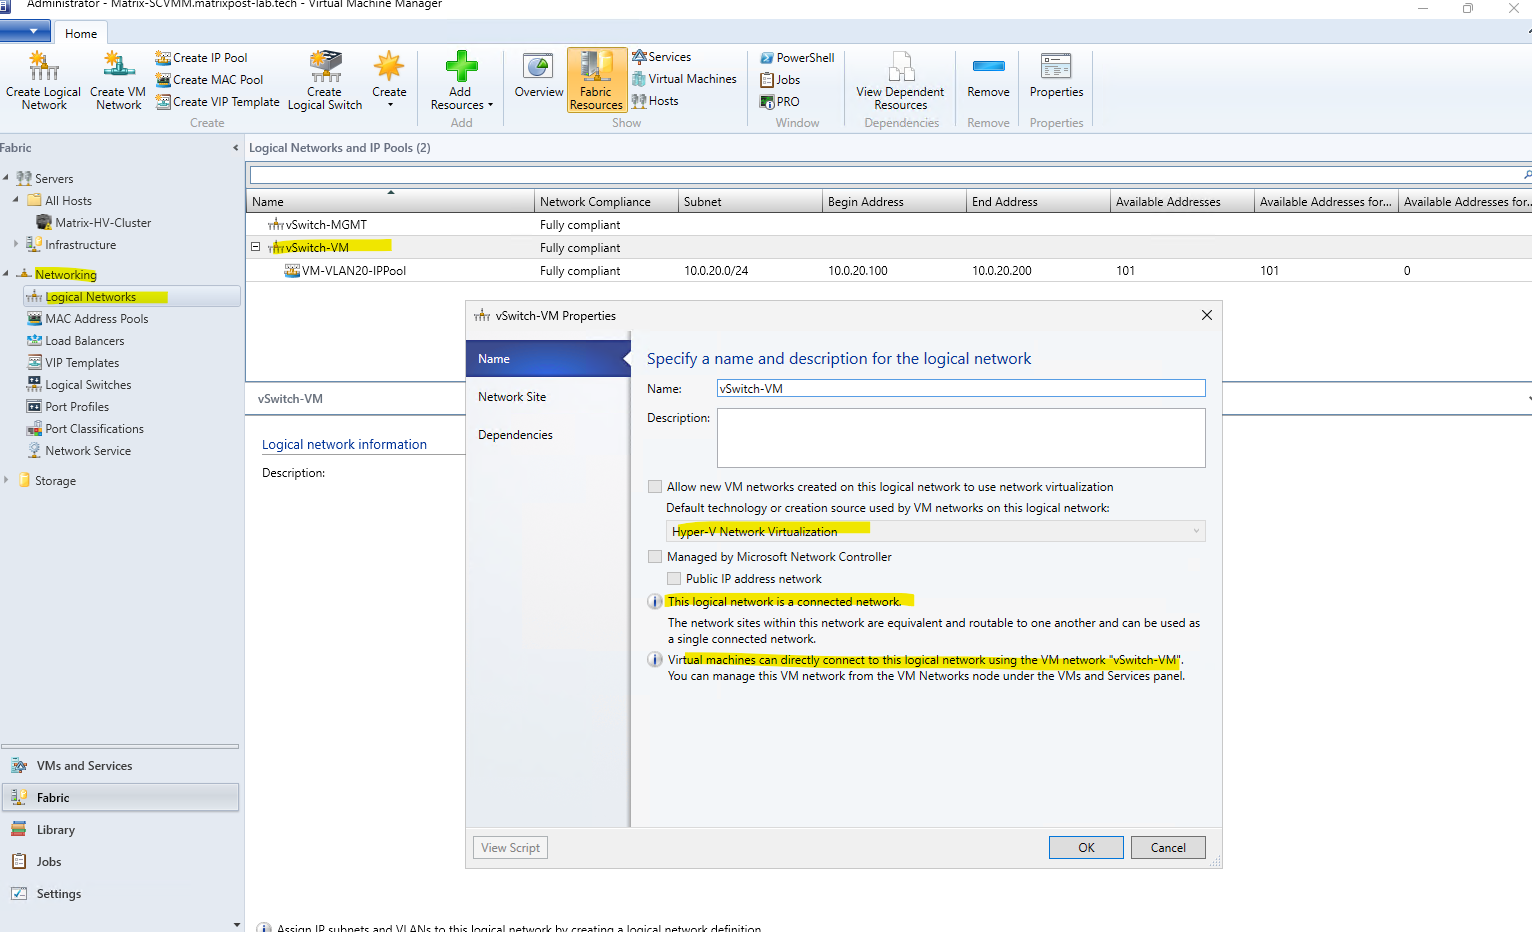Click the Name text field in dialog
Screen dimensions: 1532x932
(x=961, y=389)
